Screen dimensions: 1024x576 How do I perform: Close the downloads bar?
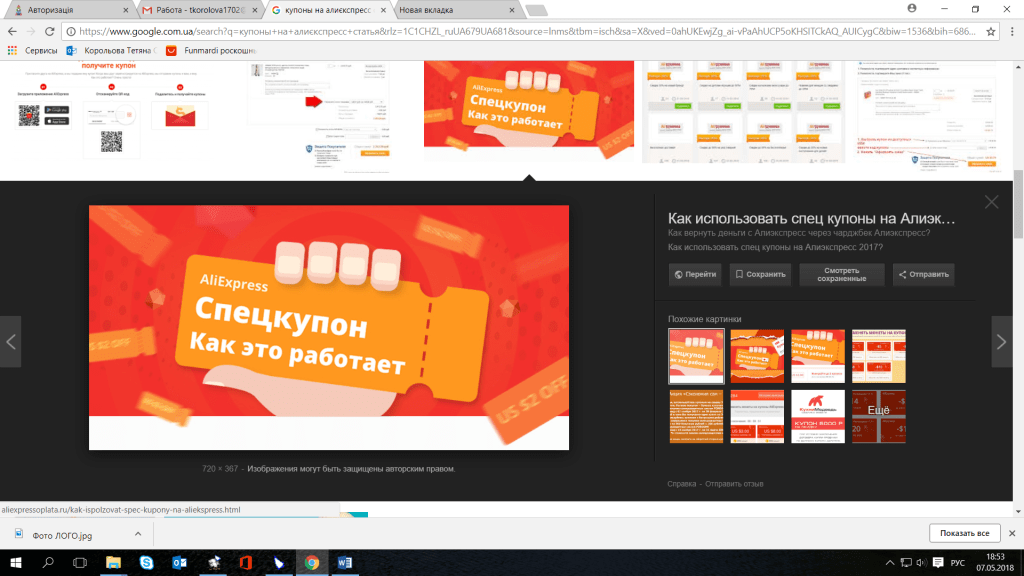1012,534
